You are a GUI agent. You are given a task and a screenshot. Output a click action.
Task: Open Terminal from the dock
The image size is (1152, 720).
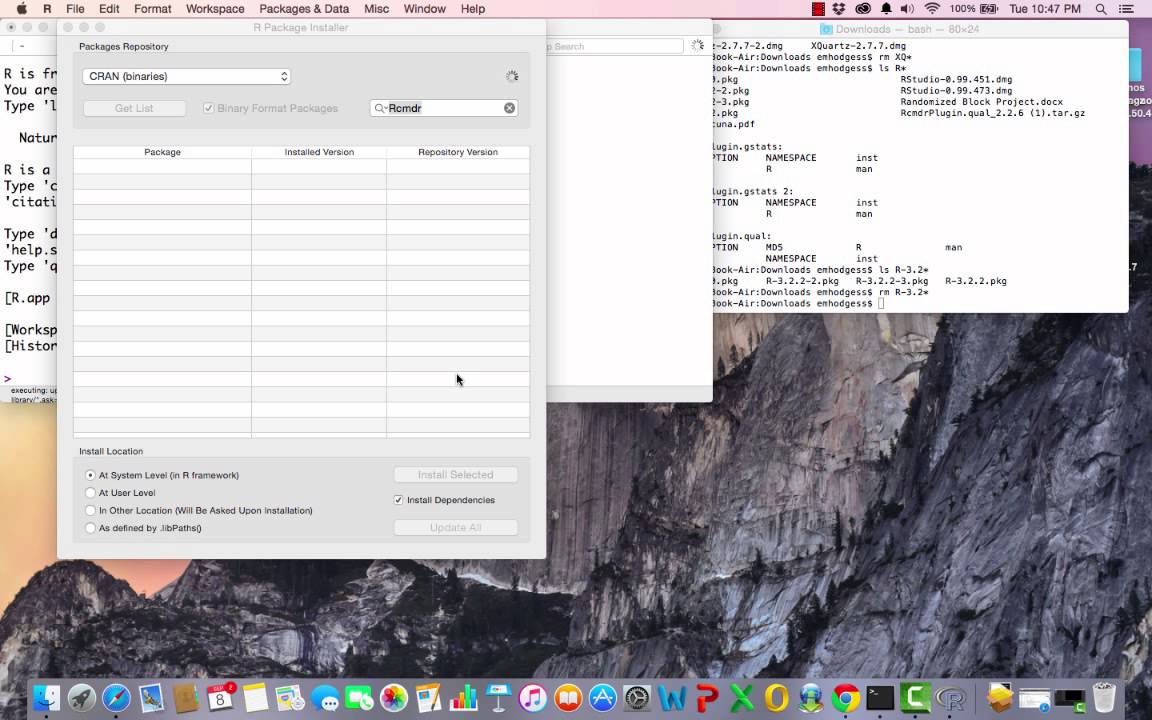(x=880, y=698)
